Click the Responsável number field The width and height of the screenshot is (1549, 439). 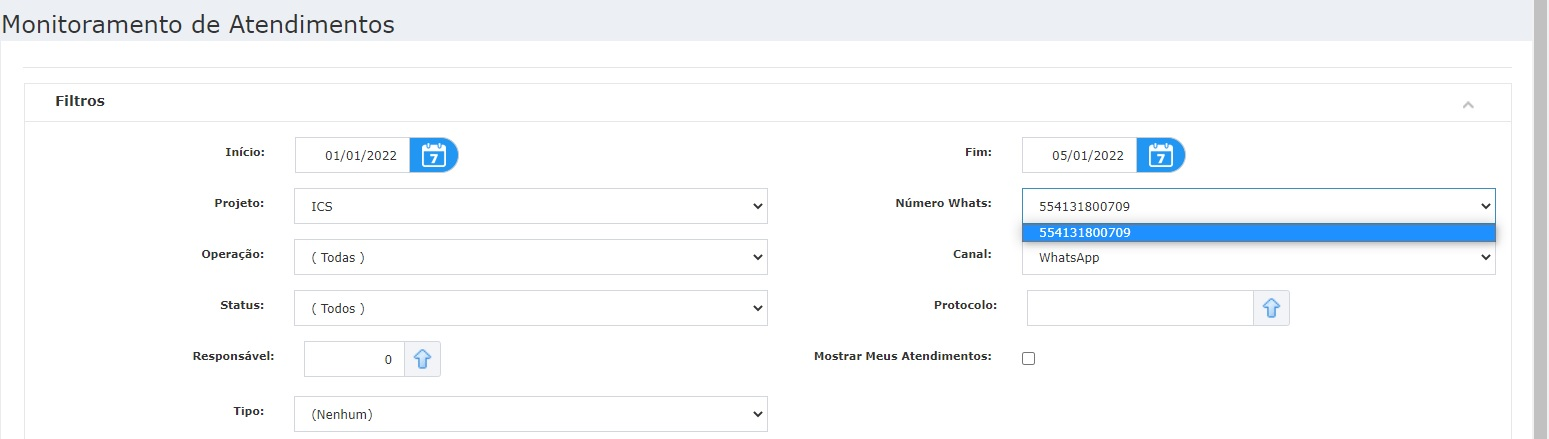point(354,359)
